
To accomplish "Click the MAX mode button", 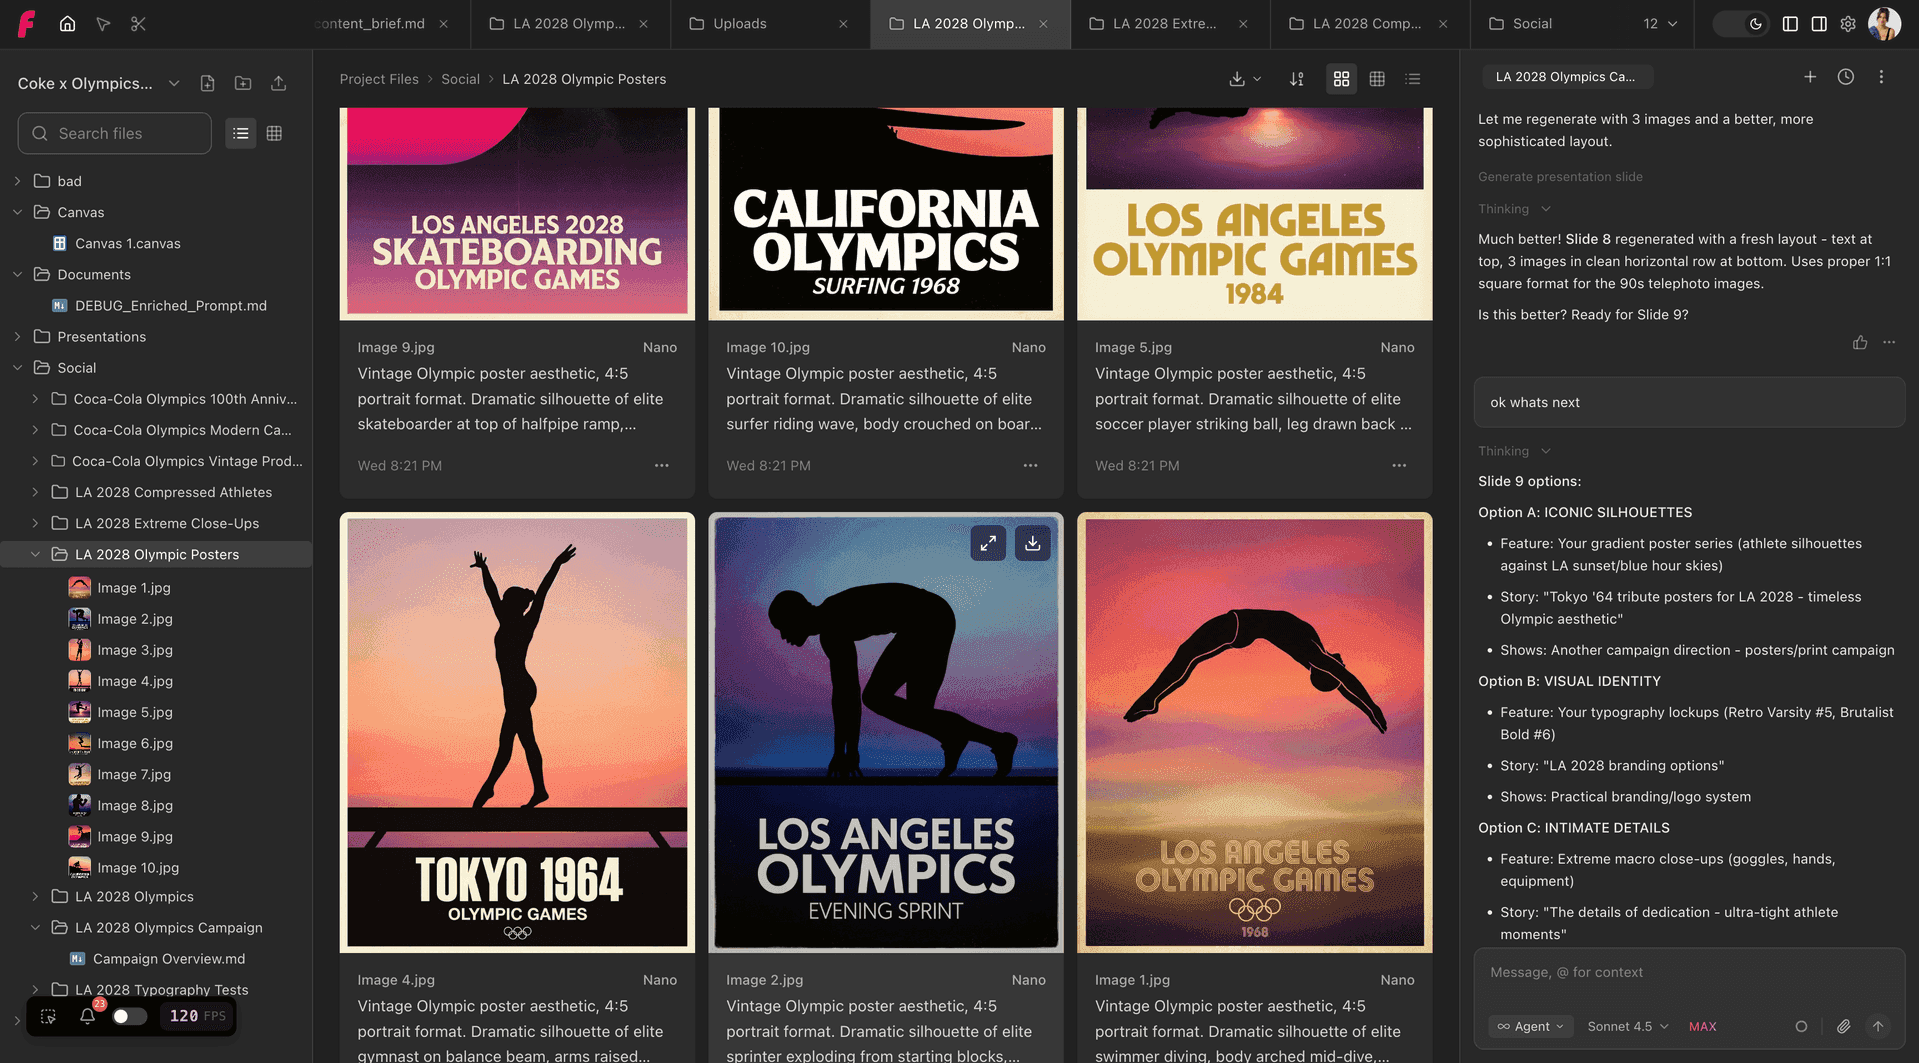I will click(1702, 1026).
